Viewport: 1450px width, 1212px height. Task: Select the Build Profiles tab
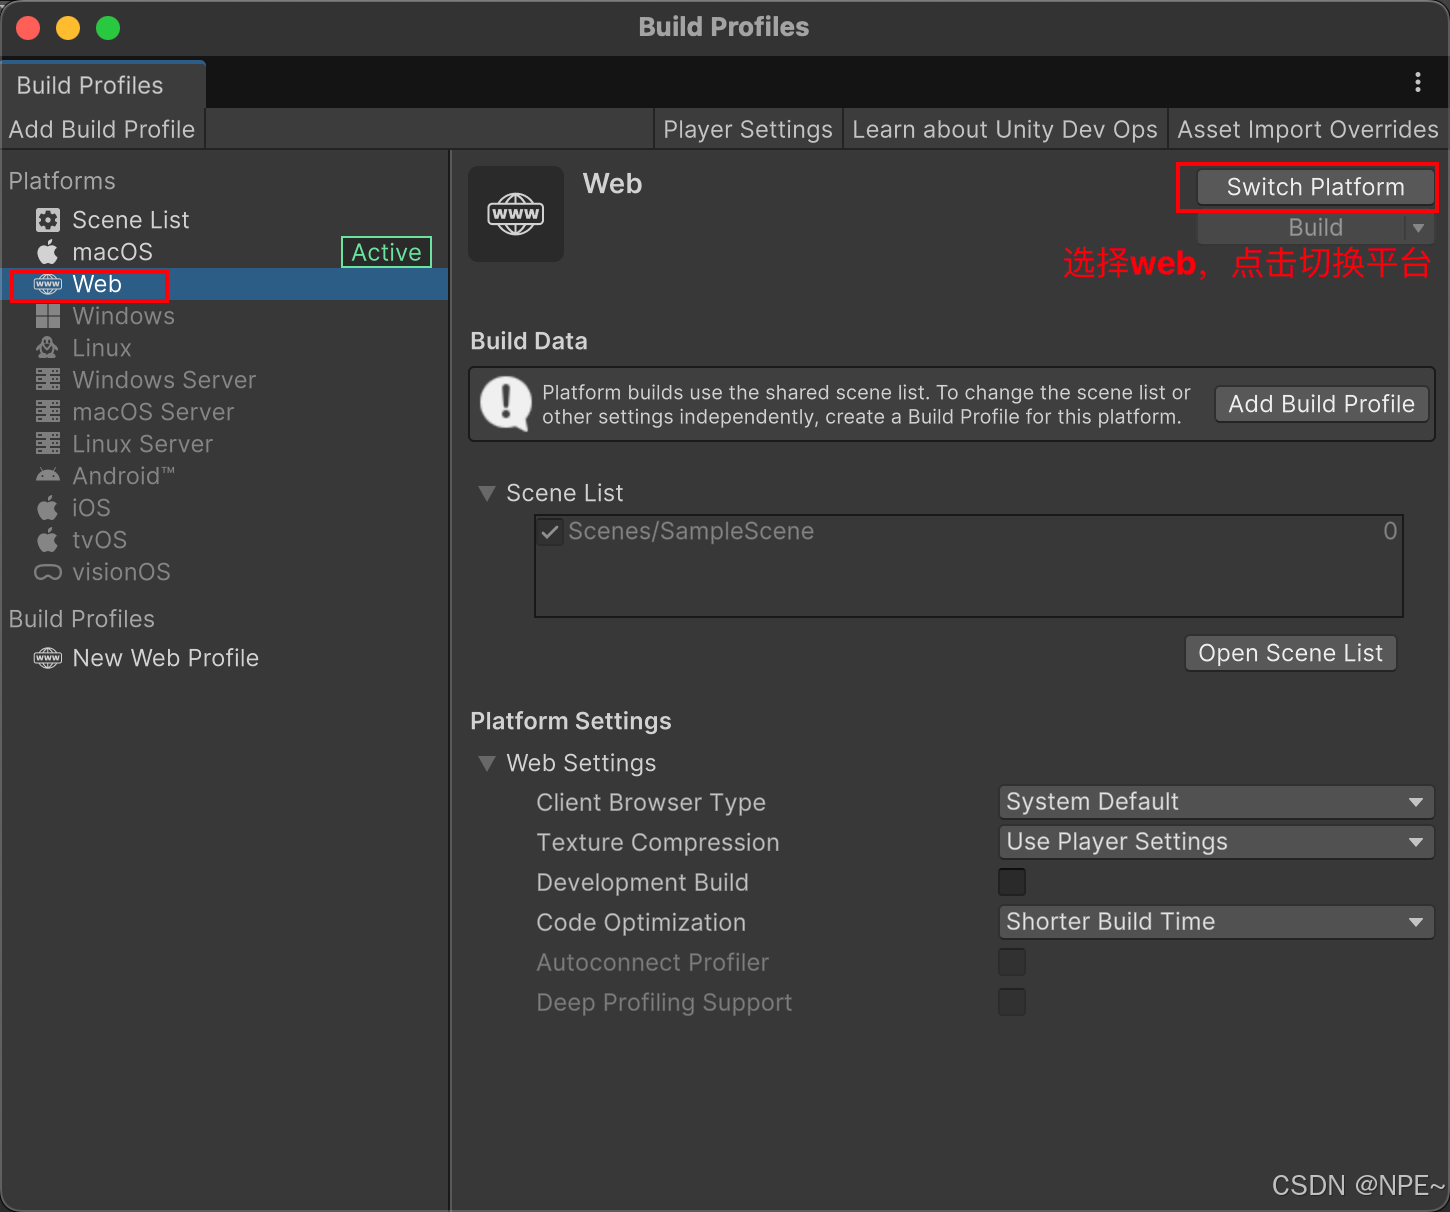(x=104, y=85)
